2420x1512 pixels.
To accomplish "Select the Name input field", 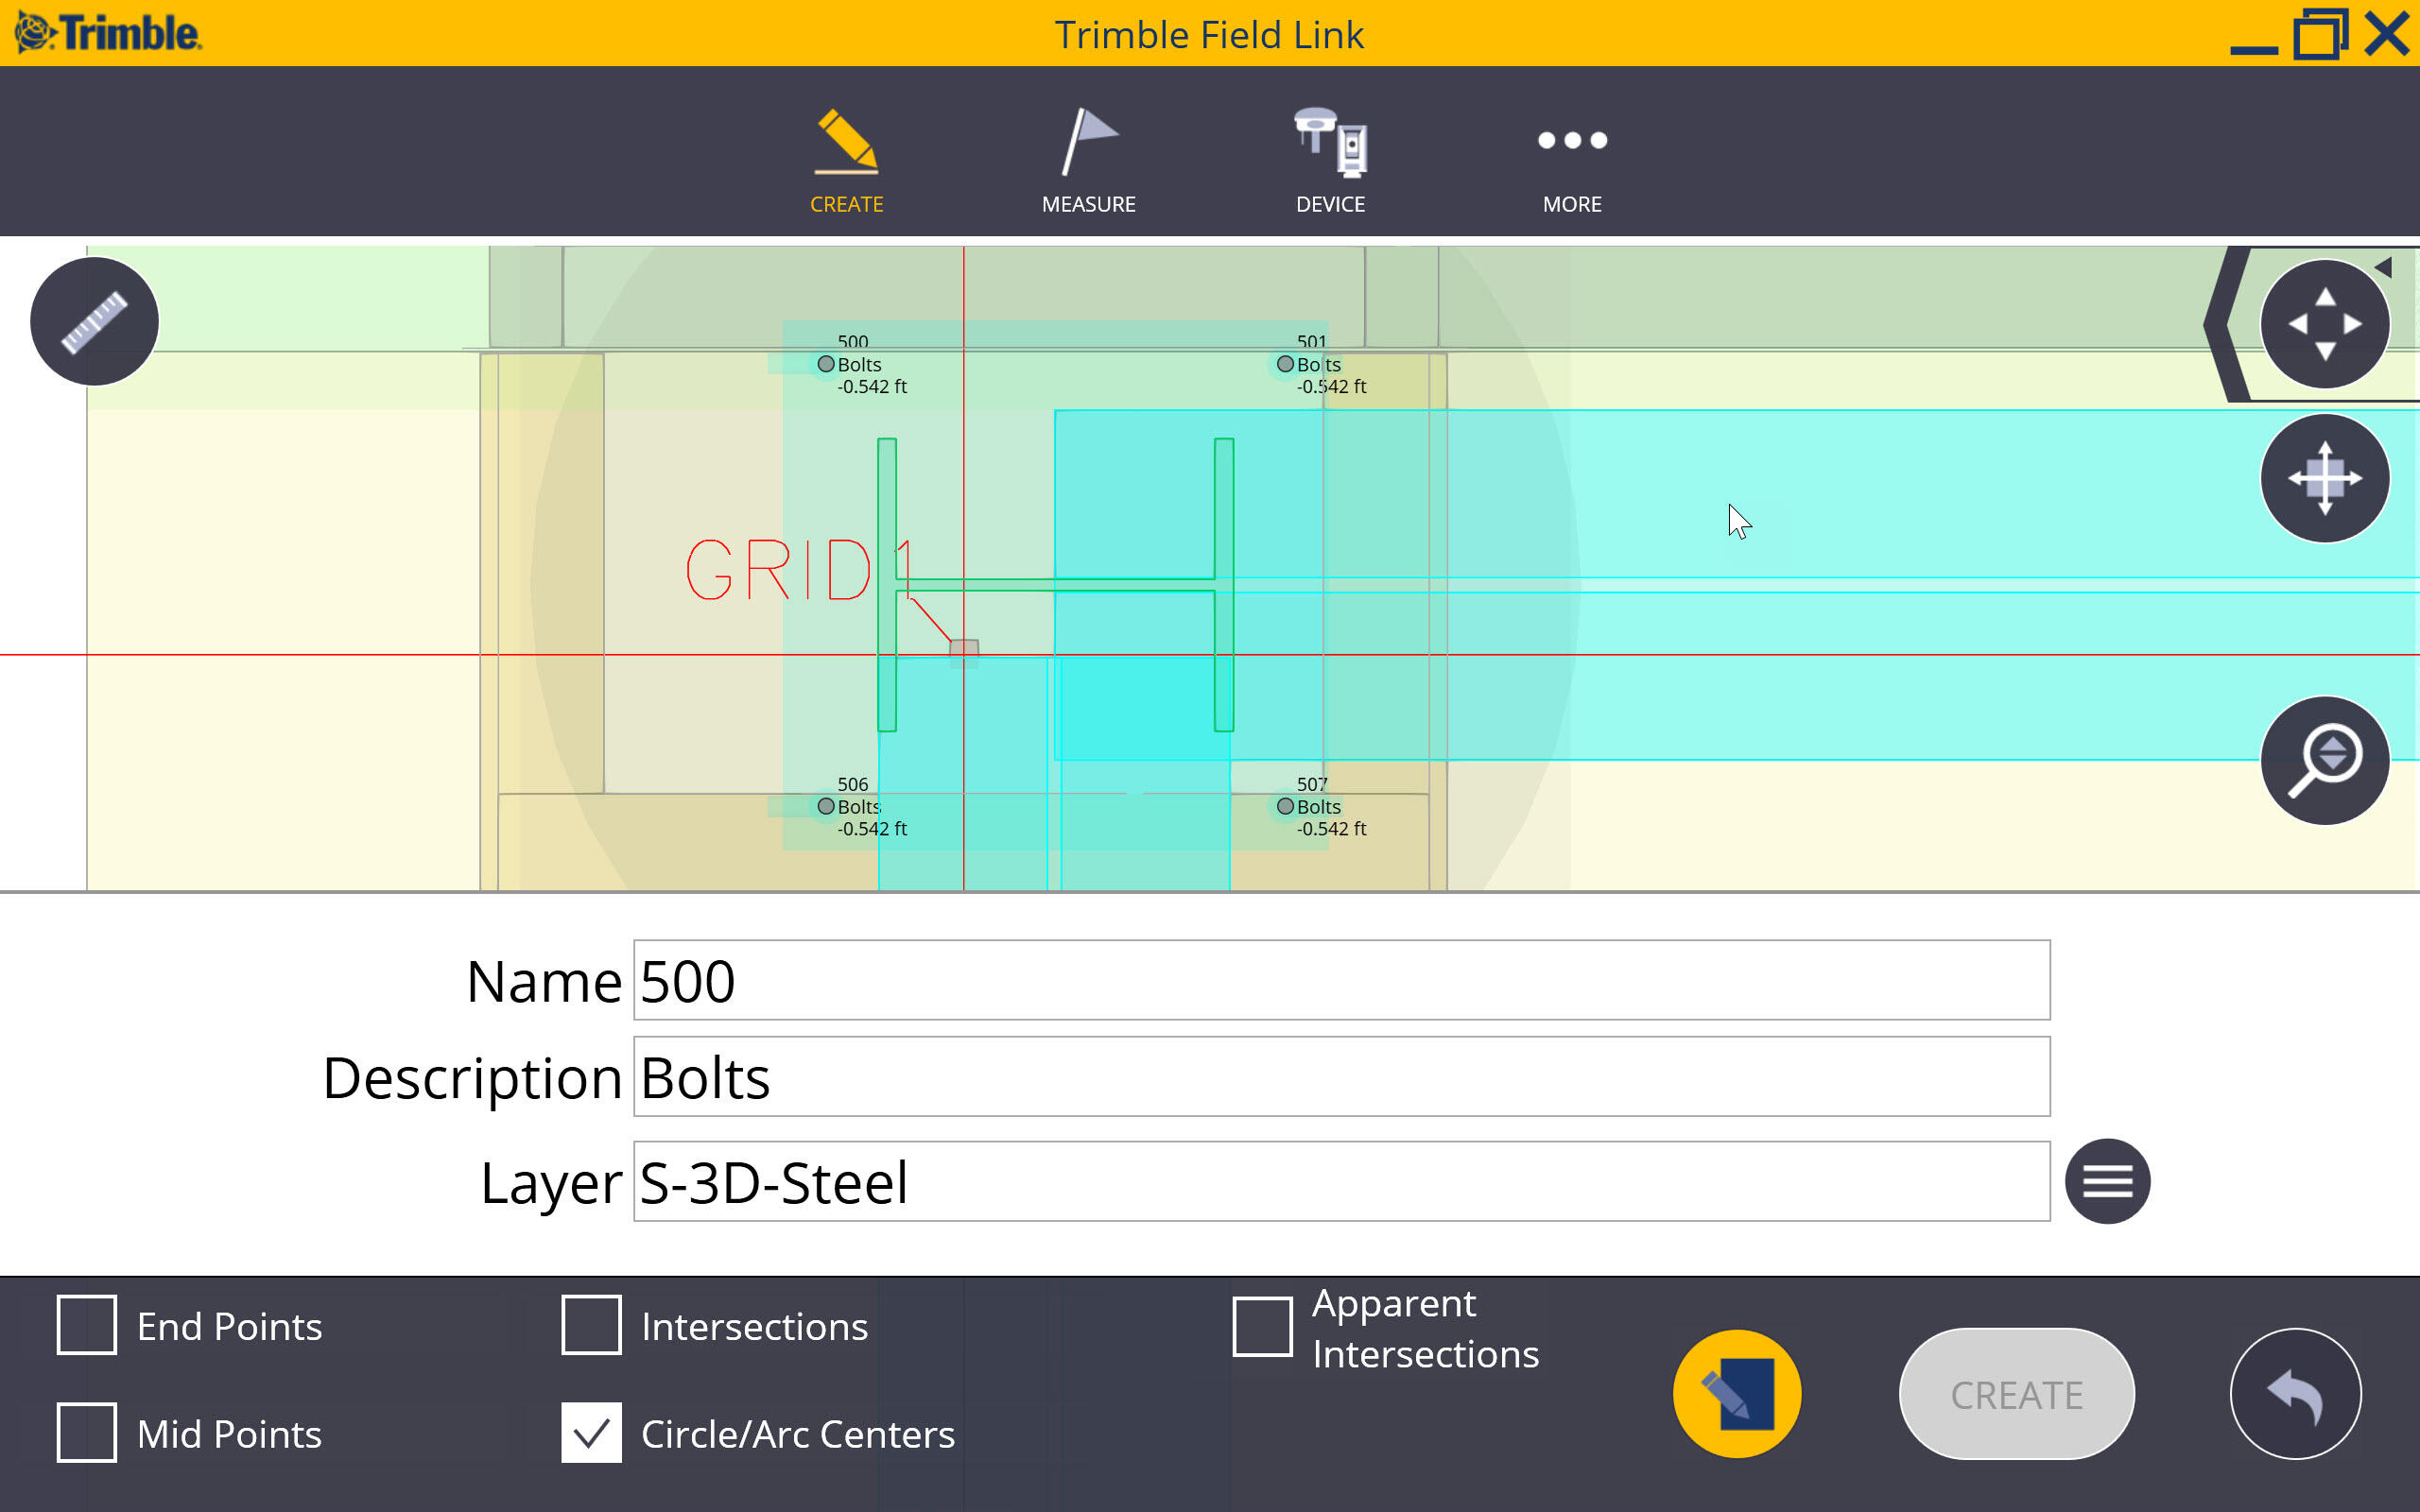I will pyautogui.click(x=1341, y=979).
